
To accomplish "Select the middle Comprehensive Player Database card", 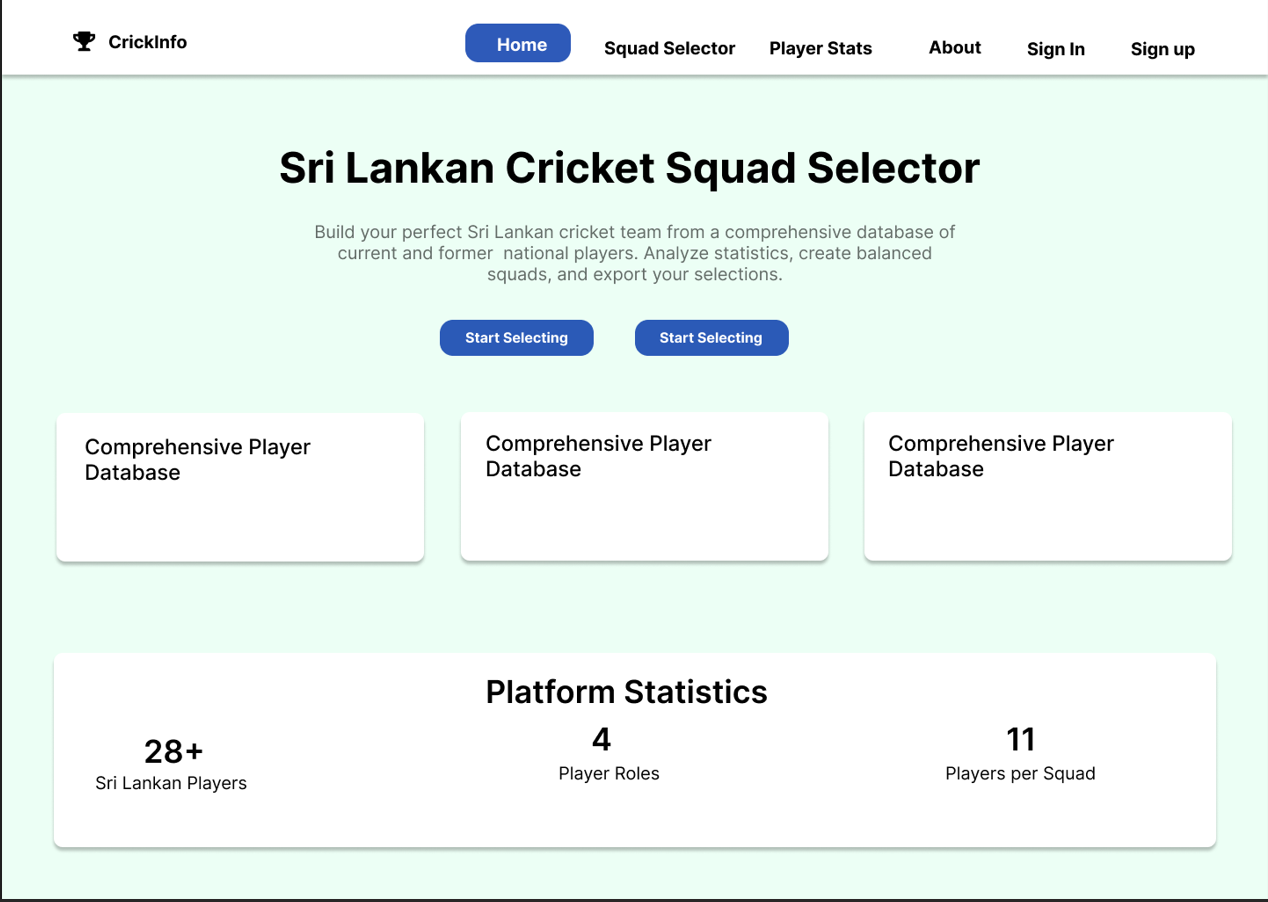I will click(644, 486).
